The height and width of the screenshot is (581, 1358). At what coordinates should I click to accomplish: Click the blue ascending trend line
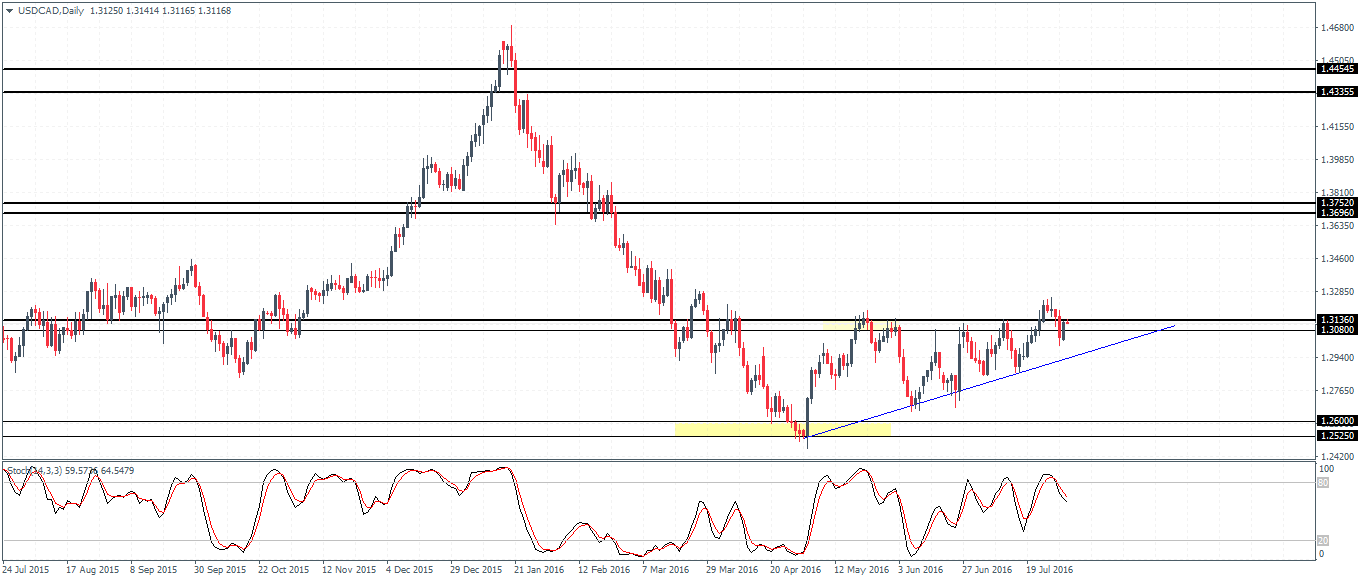pos(990,381)
